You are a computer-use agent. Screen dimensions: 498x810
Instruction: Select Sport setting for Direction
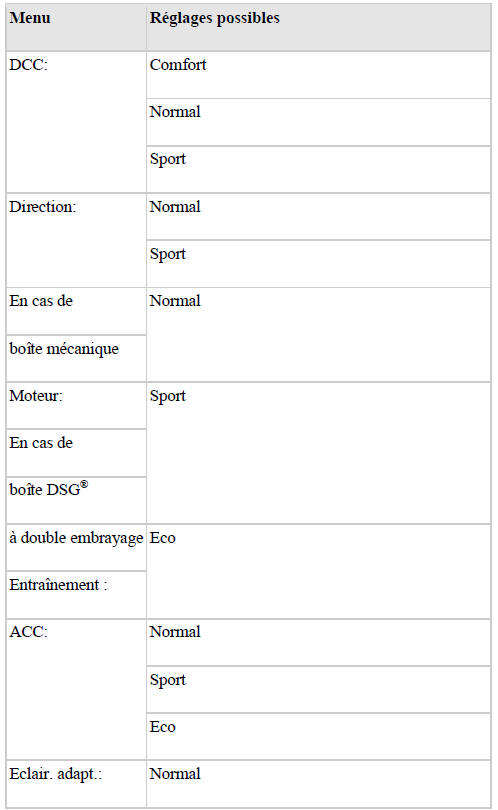318,264
